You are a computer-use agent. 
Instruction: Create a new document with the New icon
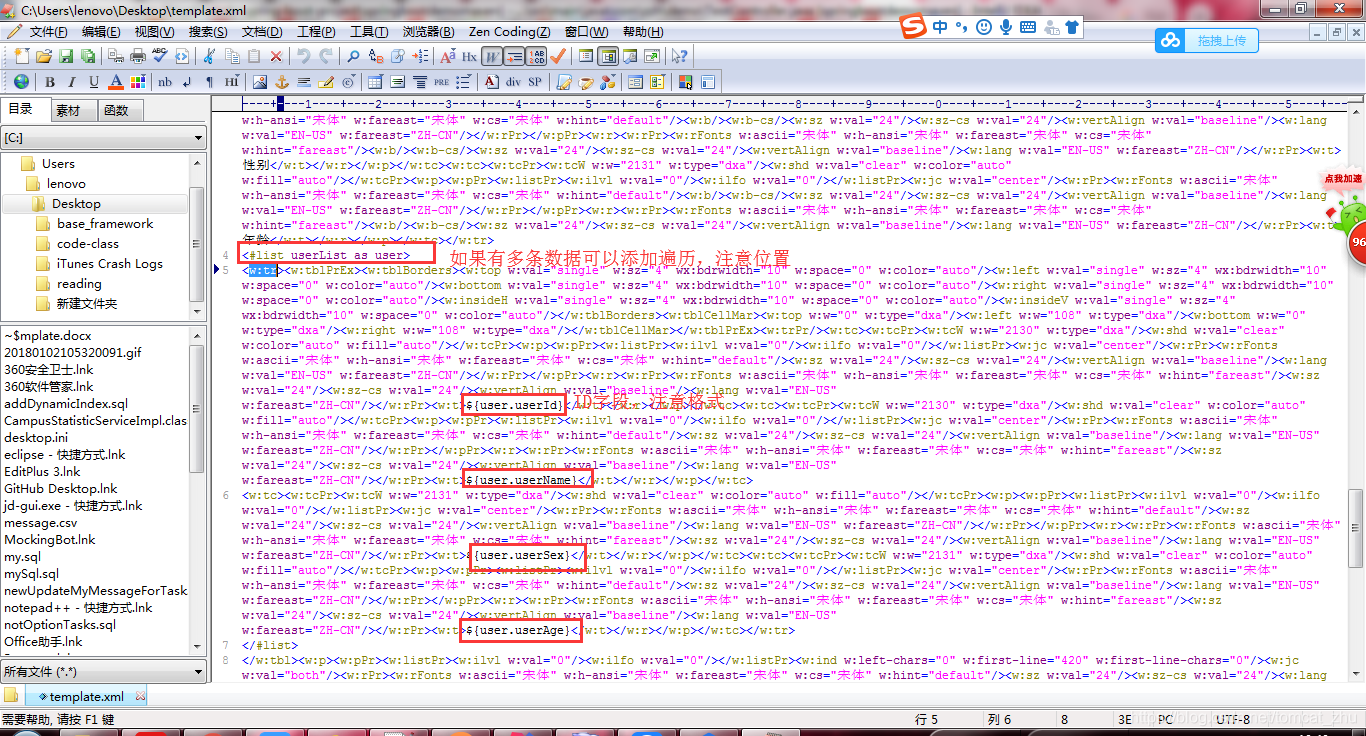point(22,56)
